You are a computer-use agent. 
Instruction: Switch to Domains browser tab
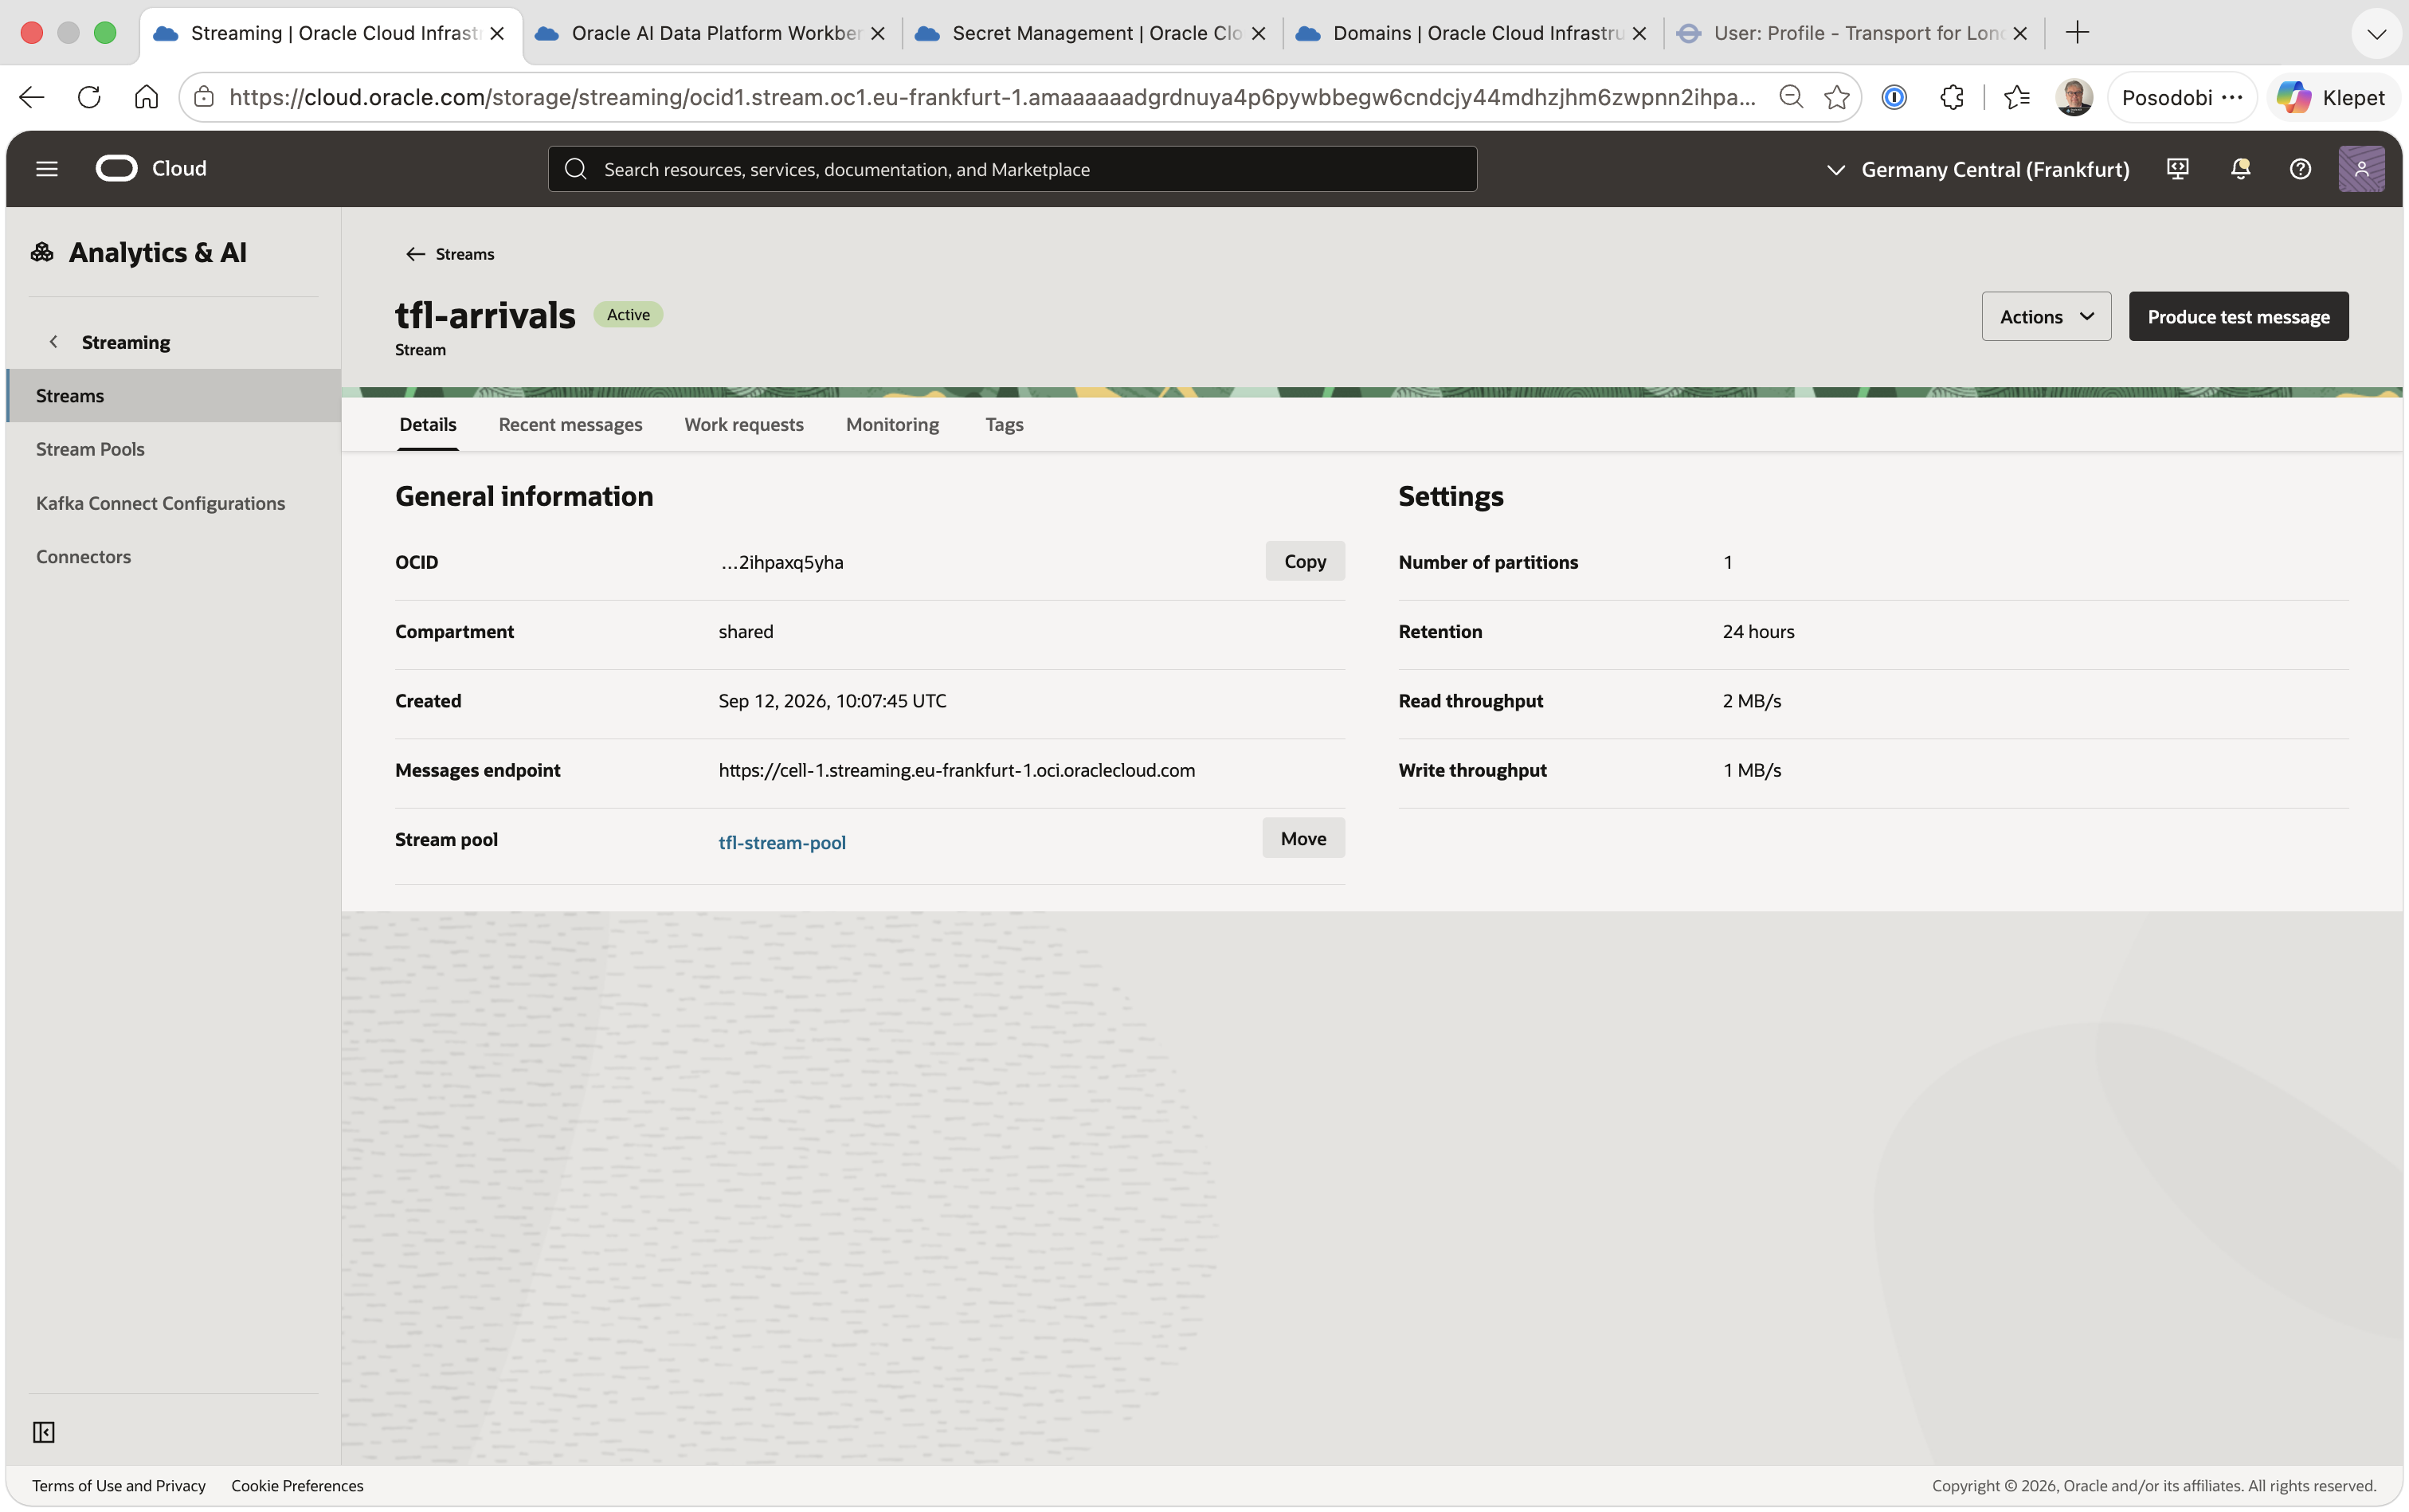tap(1472, 33)
